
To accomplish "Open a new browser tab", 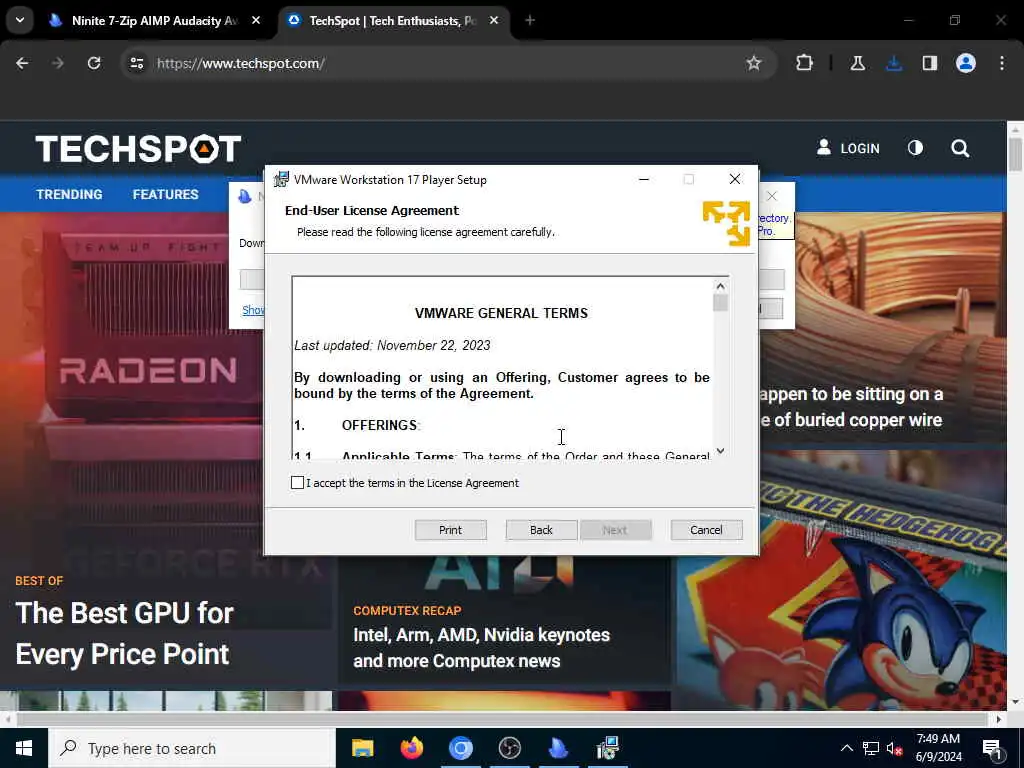I will click(530, 21).
